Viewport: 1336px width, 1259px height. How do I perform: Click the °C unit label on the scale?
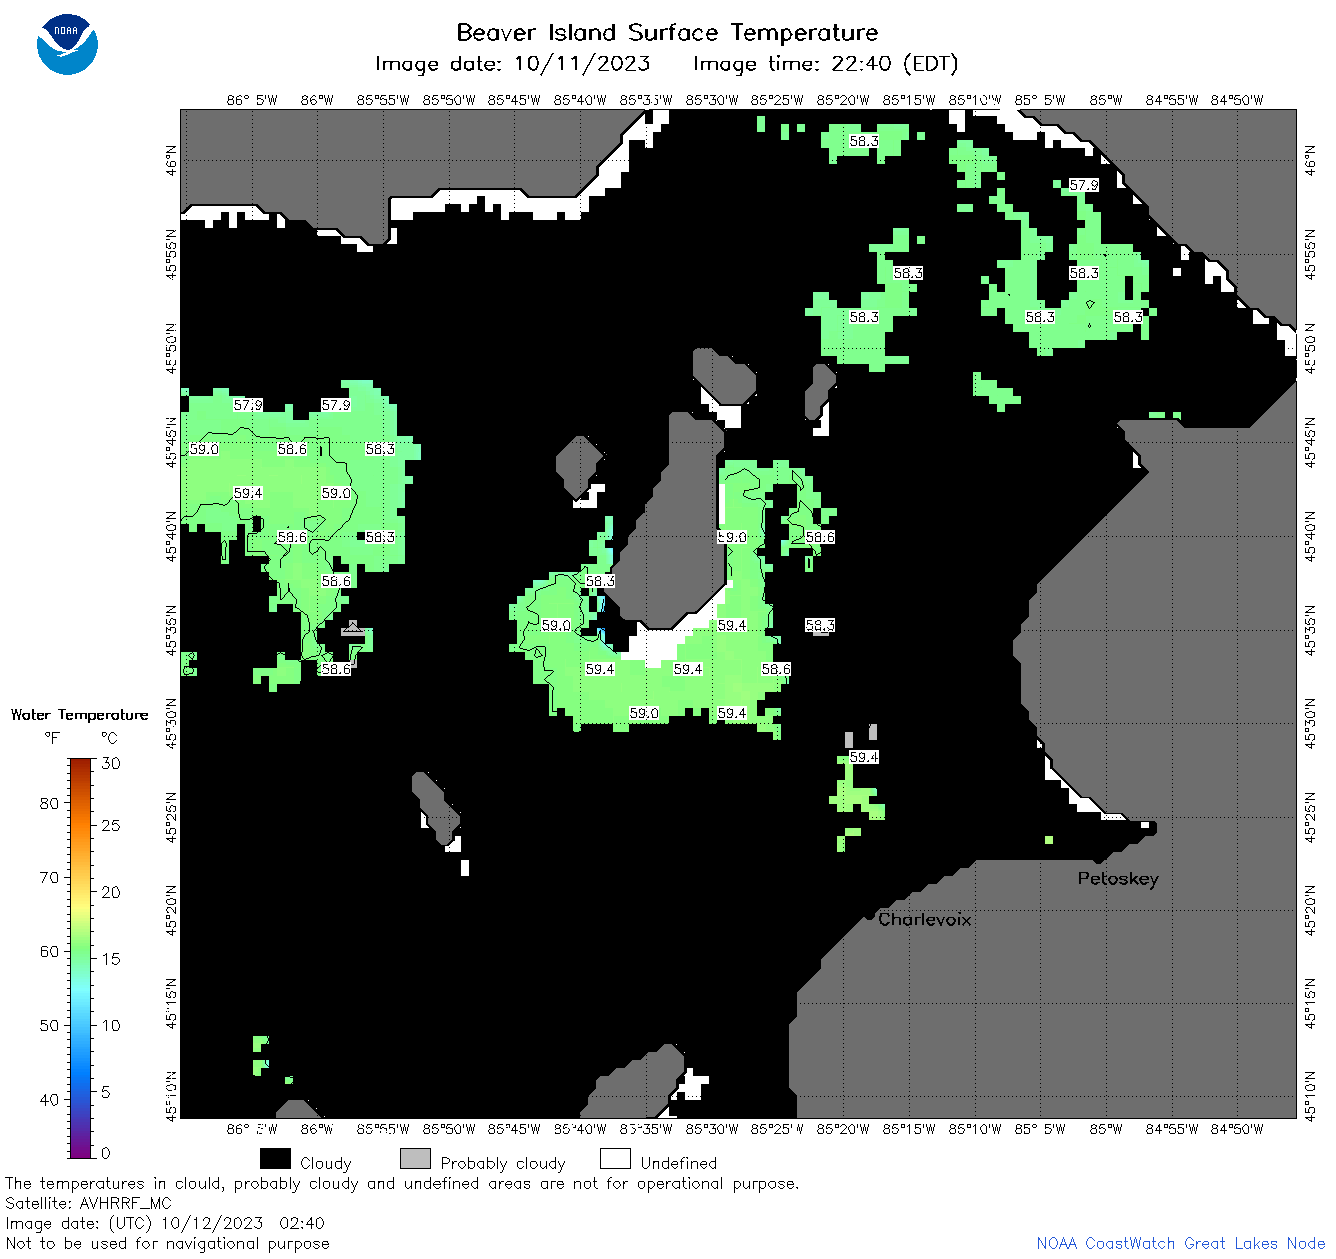tap(109, 738)
